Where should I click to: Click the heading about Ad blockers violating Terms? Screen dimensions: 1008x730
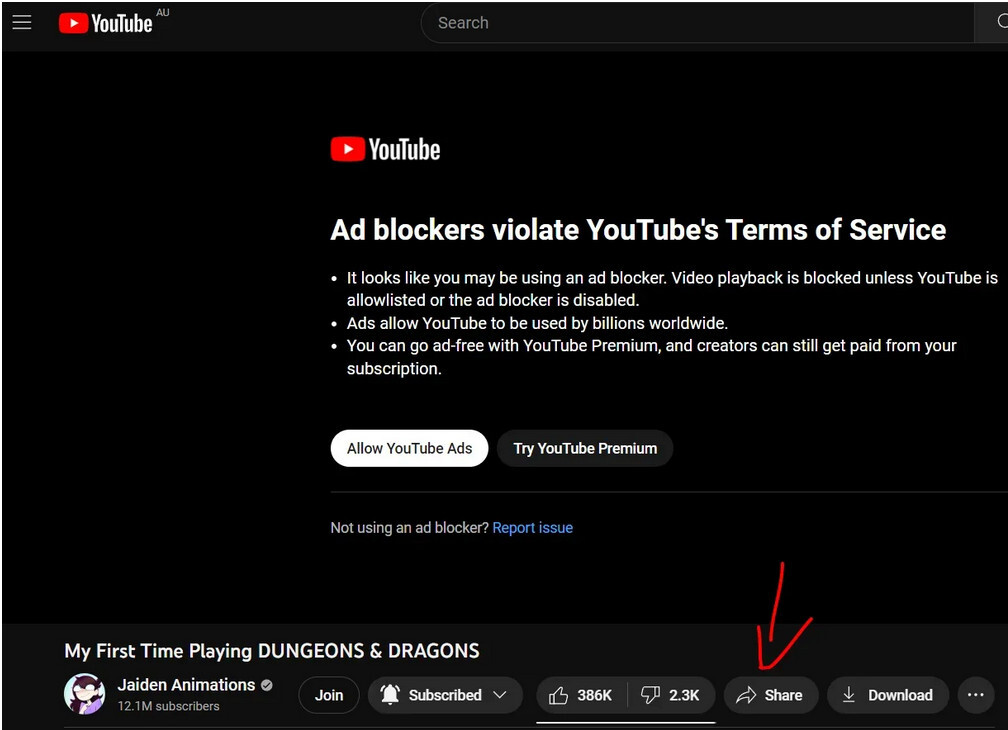tap(638, 229)
